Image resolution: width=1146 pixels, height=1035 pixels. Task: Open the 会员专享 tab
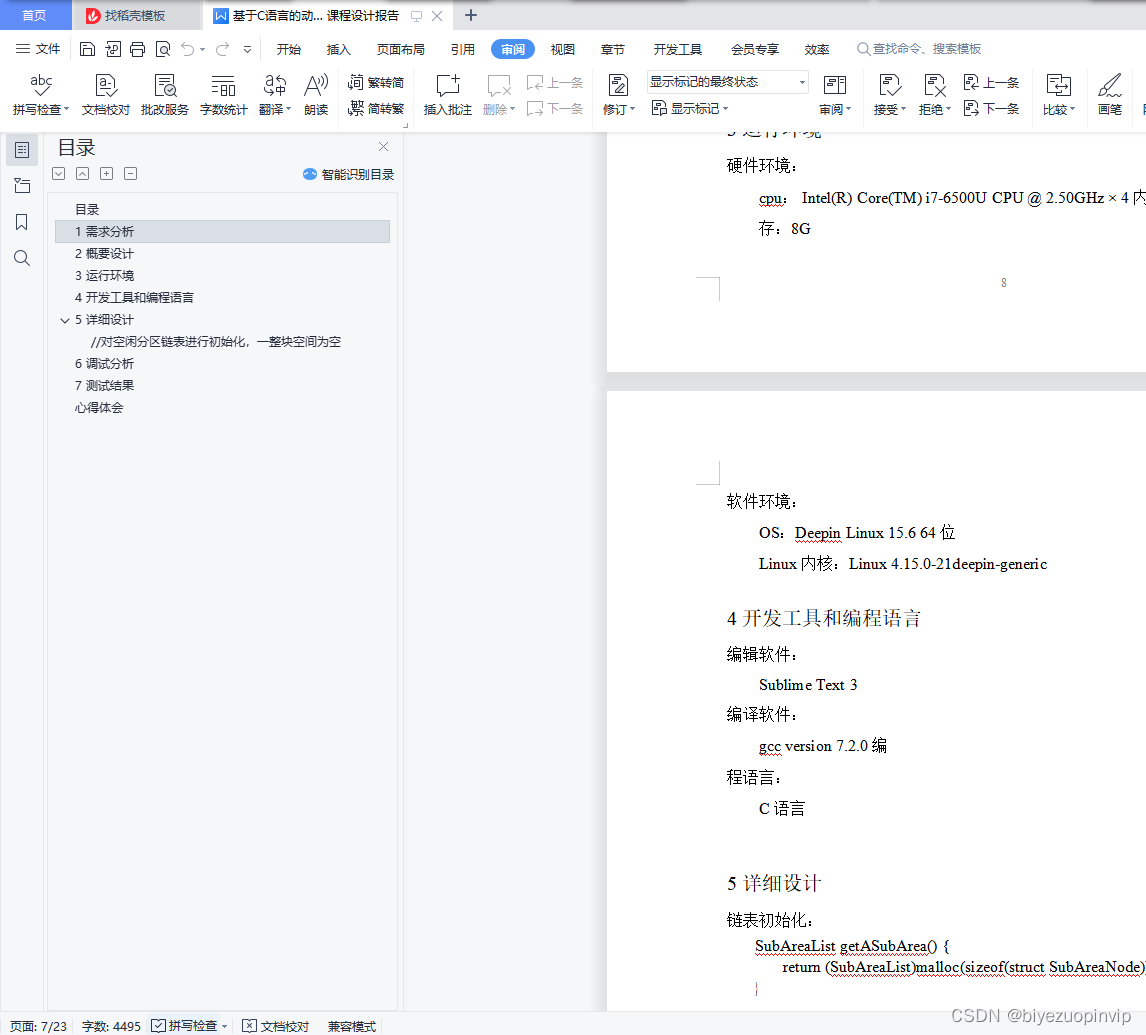click(x=755, y=49)
